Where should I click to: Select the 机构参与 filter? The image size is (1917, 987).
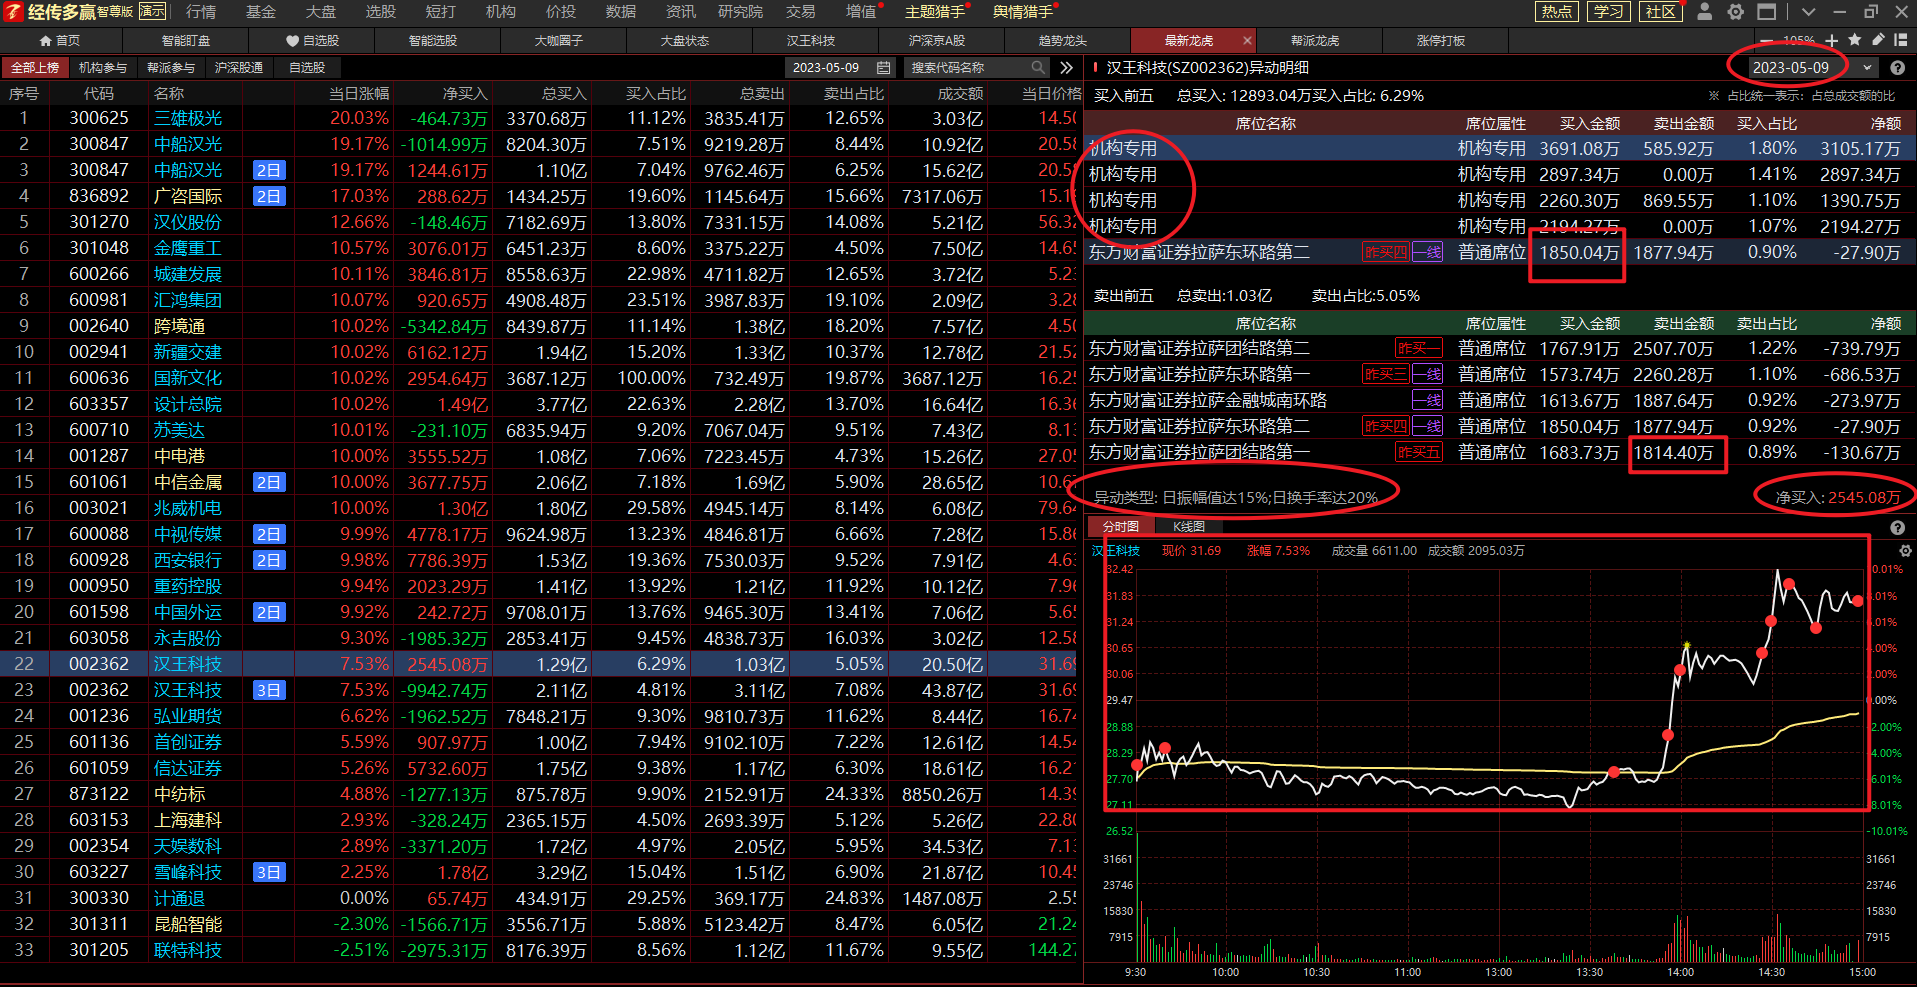(103, 67)
